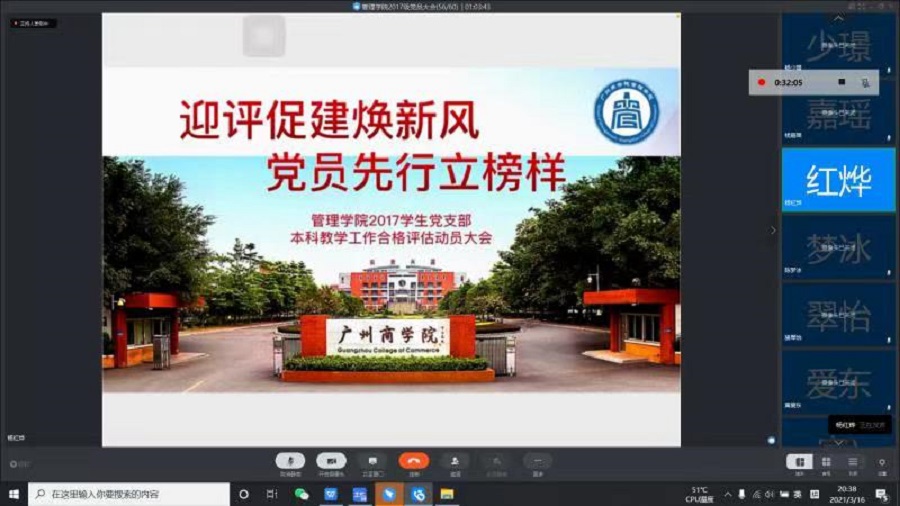Open the more options ellipsis button
Screen dimensions: 900x506
(x=537, y=461)
